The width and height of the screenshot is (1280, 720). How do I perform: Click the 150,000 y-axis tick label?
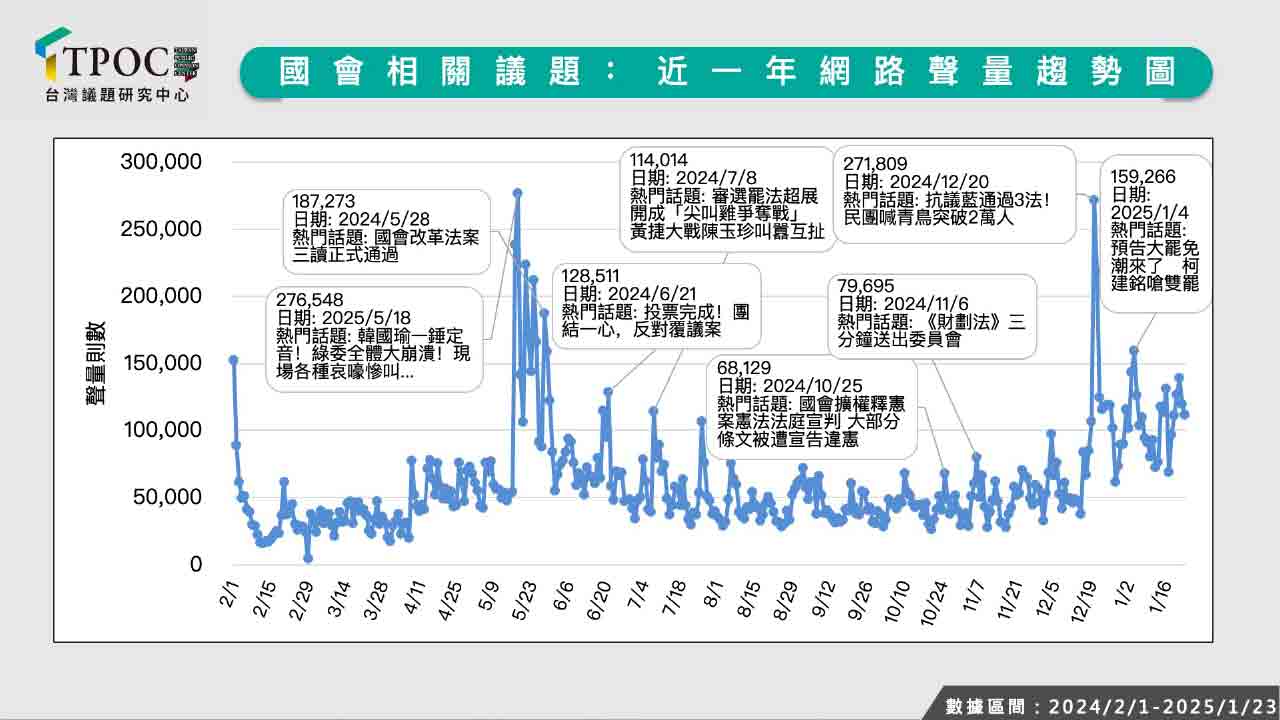point(160,363)
